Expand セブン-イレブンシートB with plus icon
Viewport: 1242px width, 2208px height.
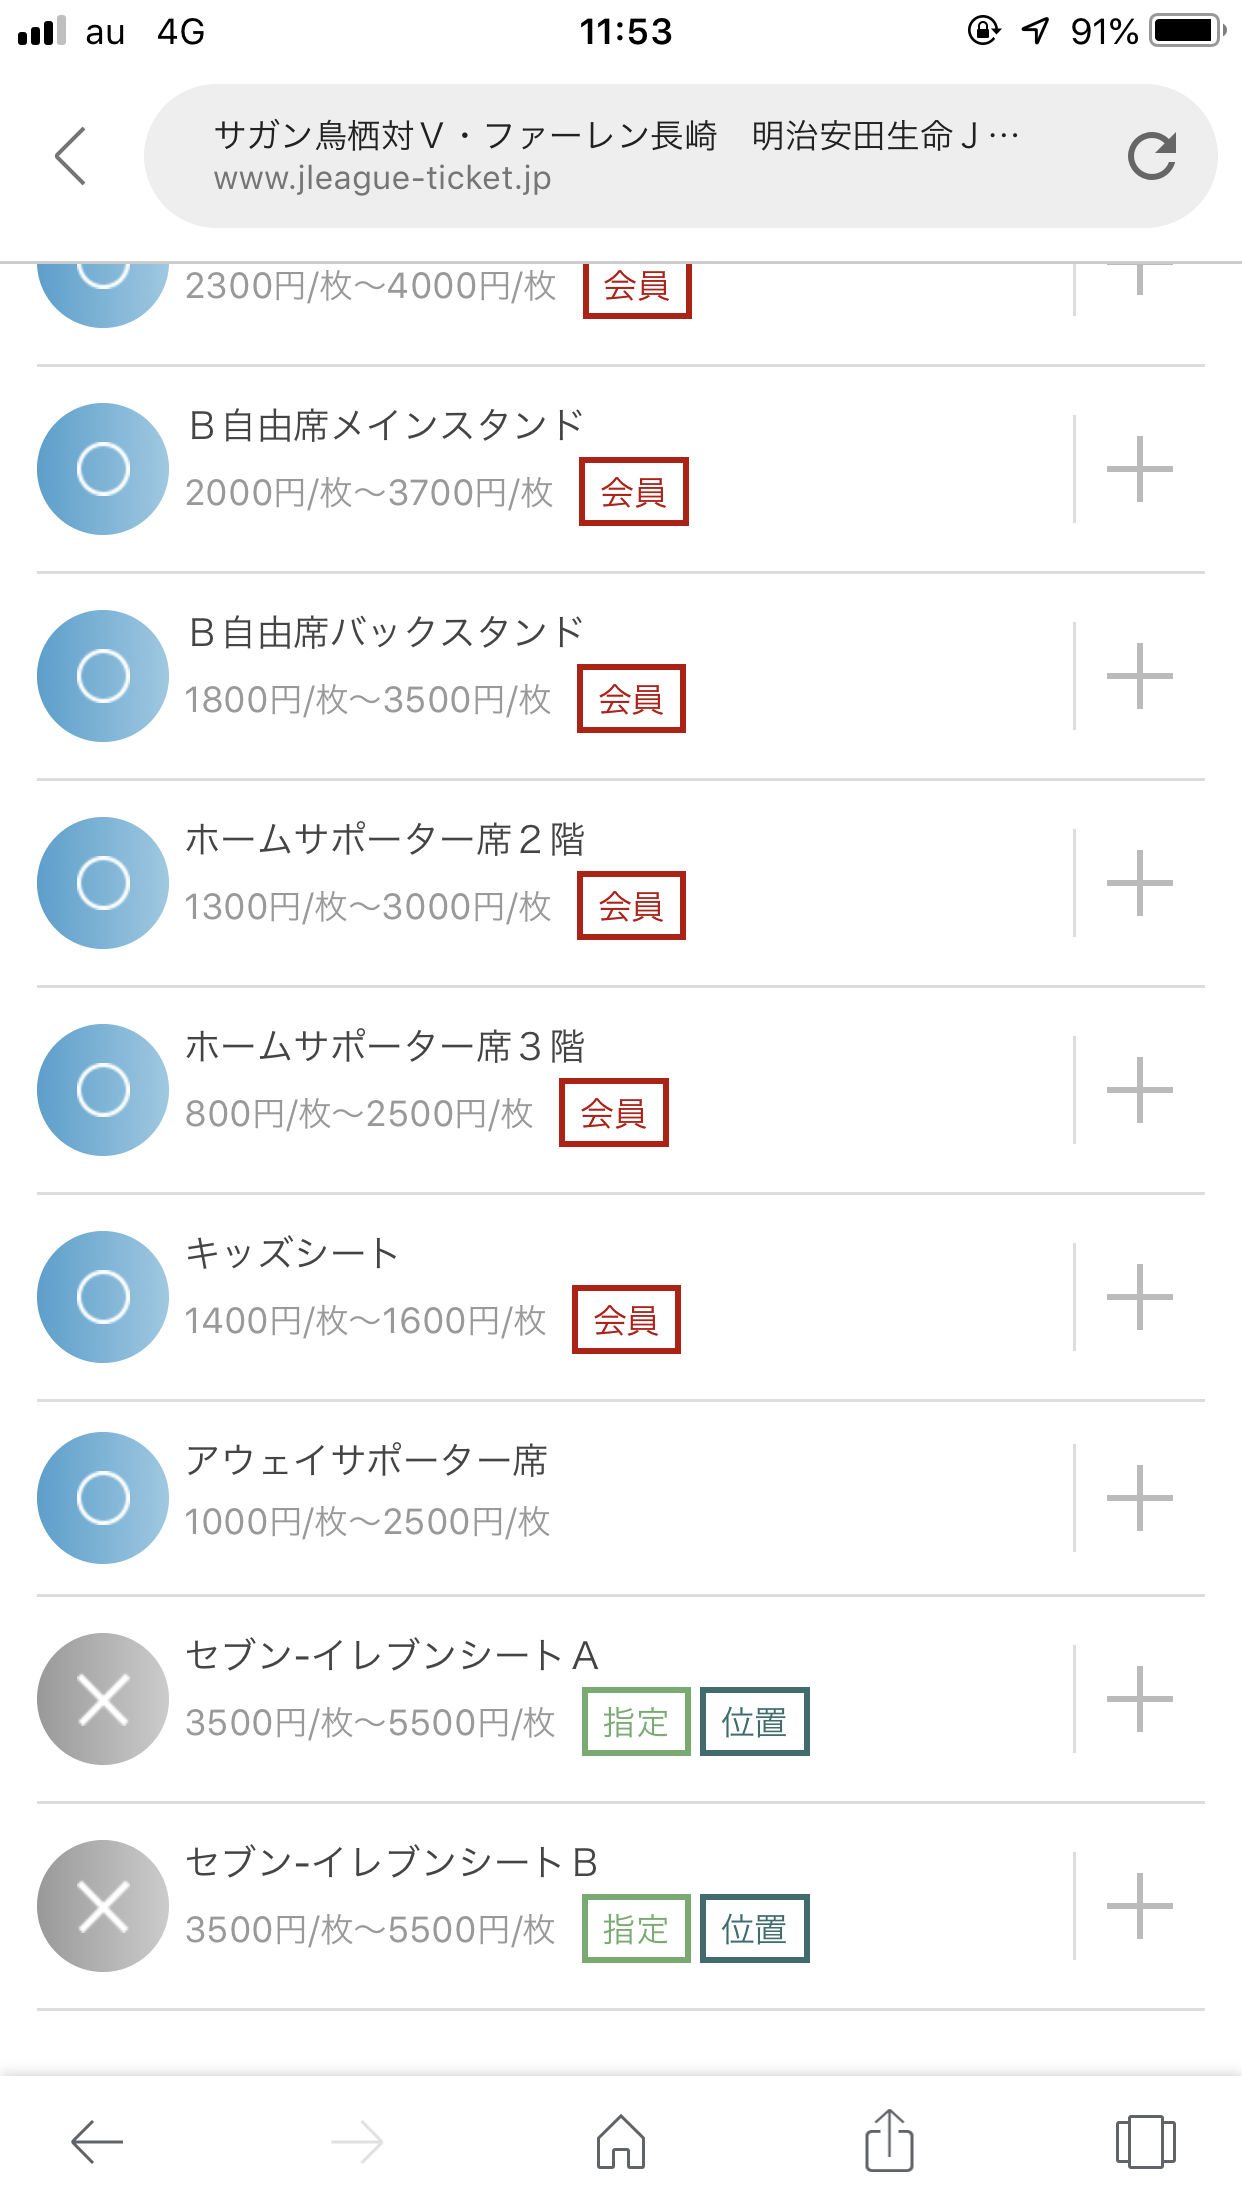[x=1139, y=1906]
